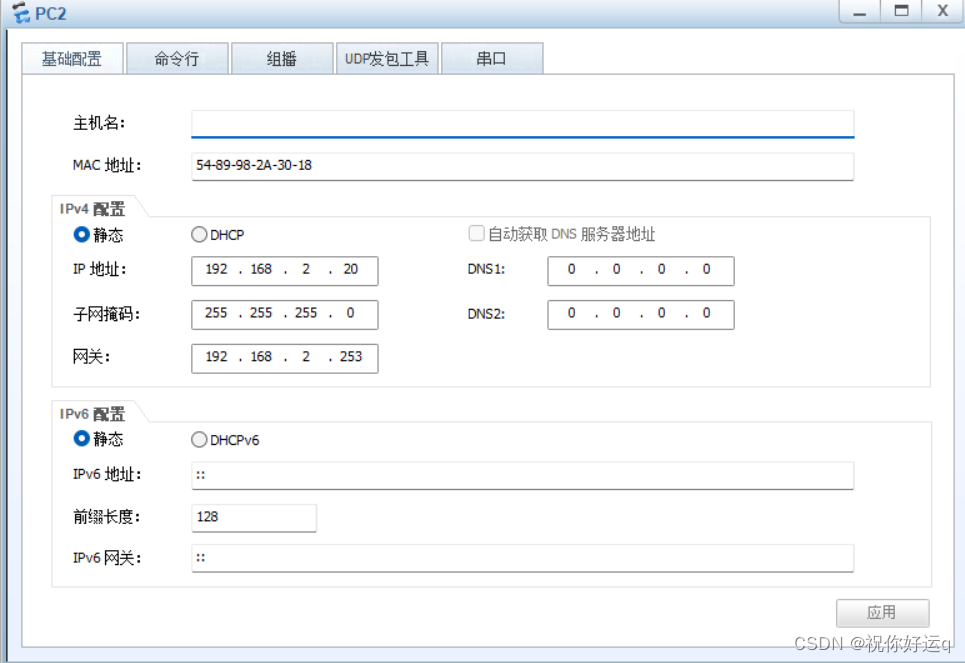
Task: Click the IPv6 地址 input field
Action: [520, 475]
